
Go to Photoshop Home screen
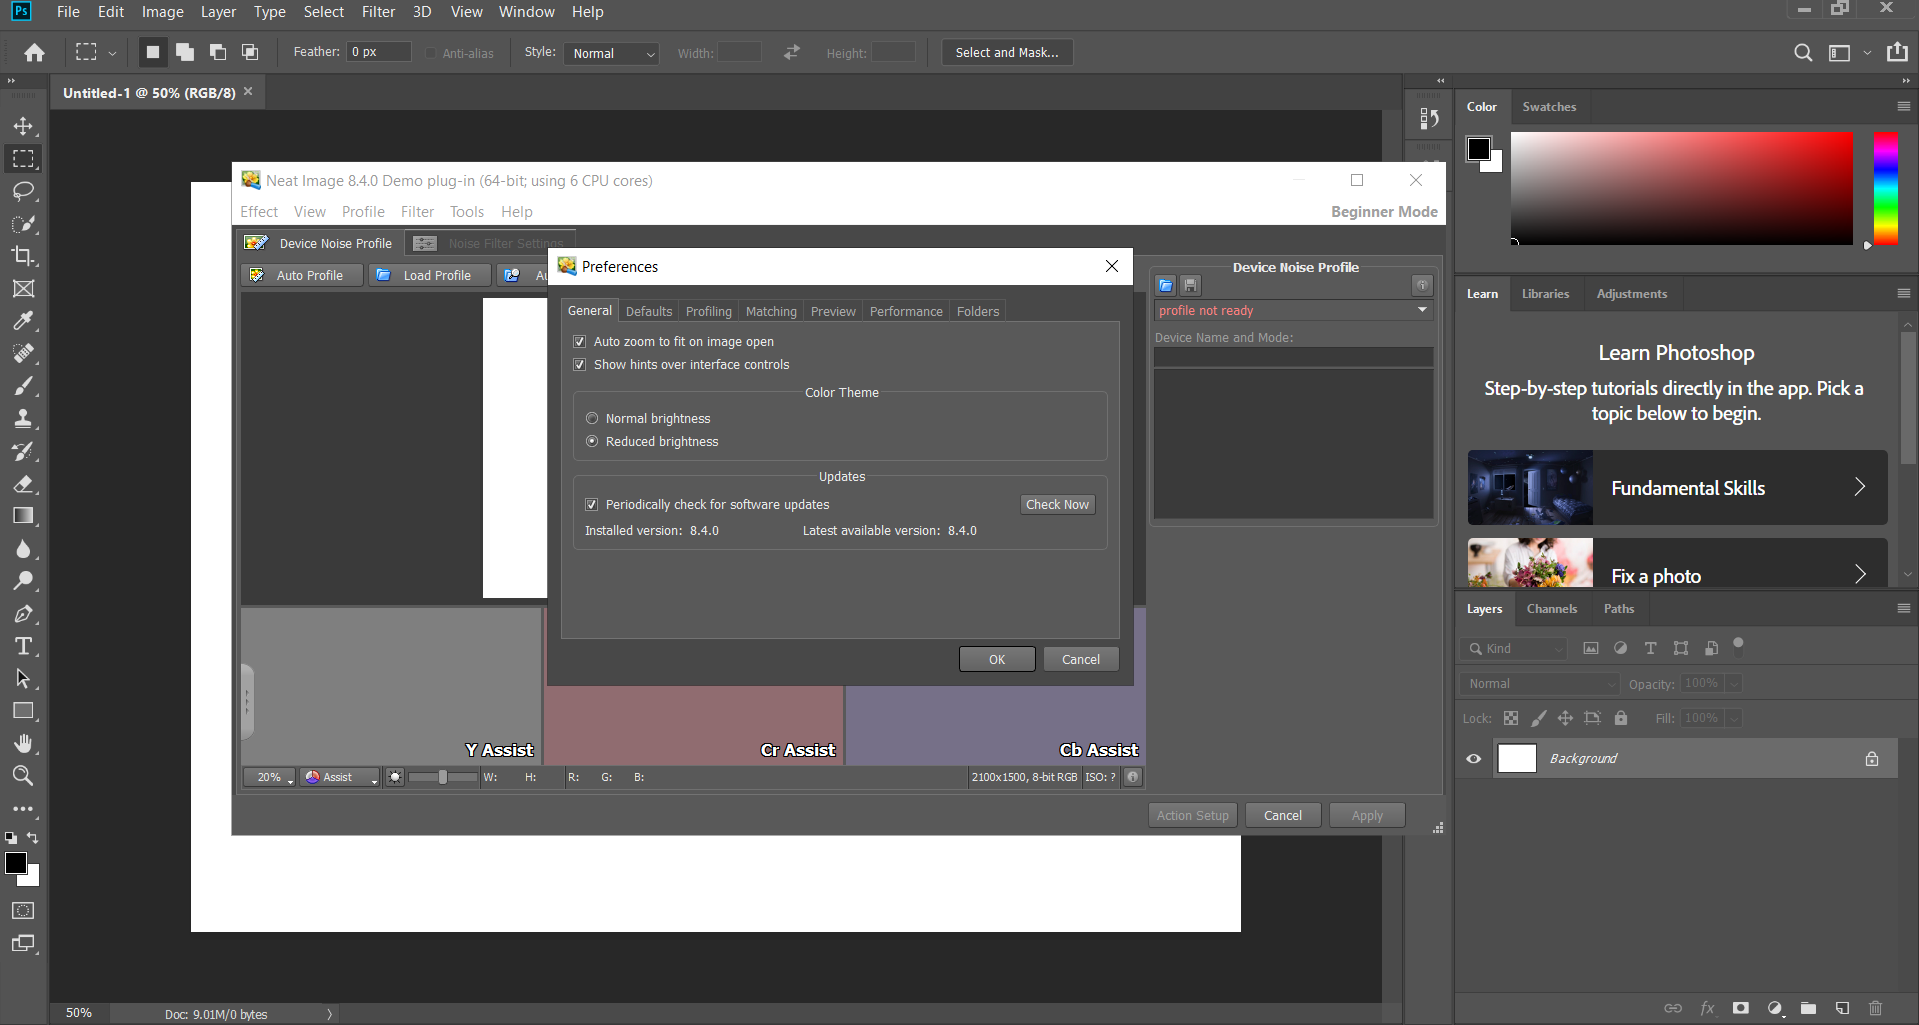pos(35,53)
